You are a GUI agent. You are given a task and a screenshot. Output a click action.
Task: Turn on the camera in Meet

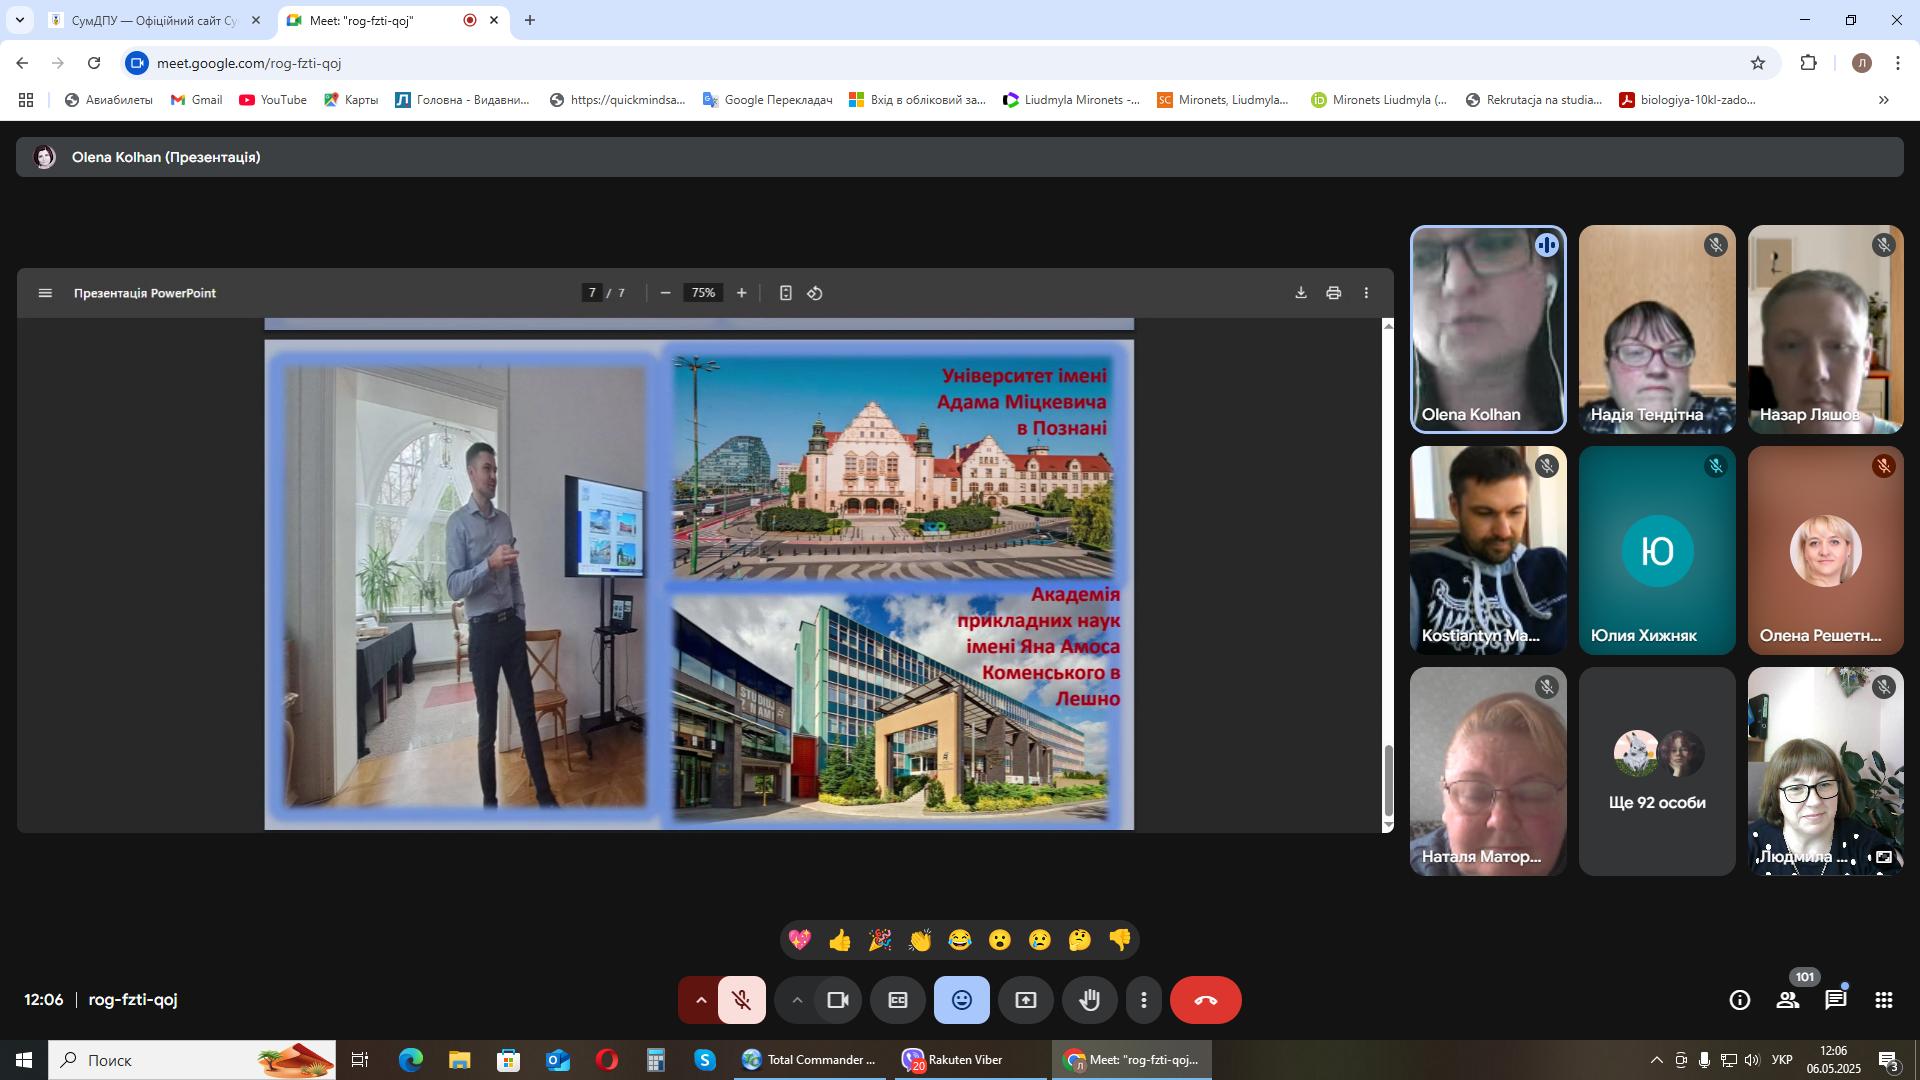[x=838, y=1000]
